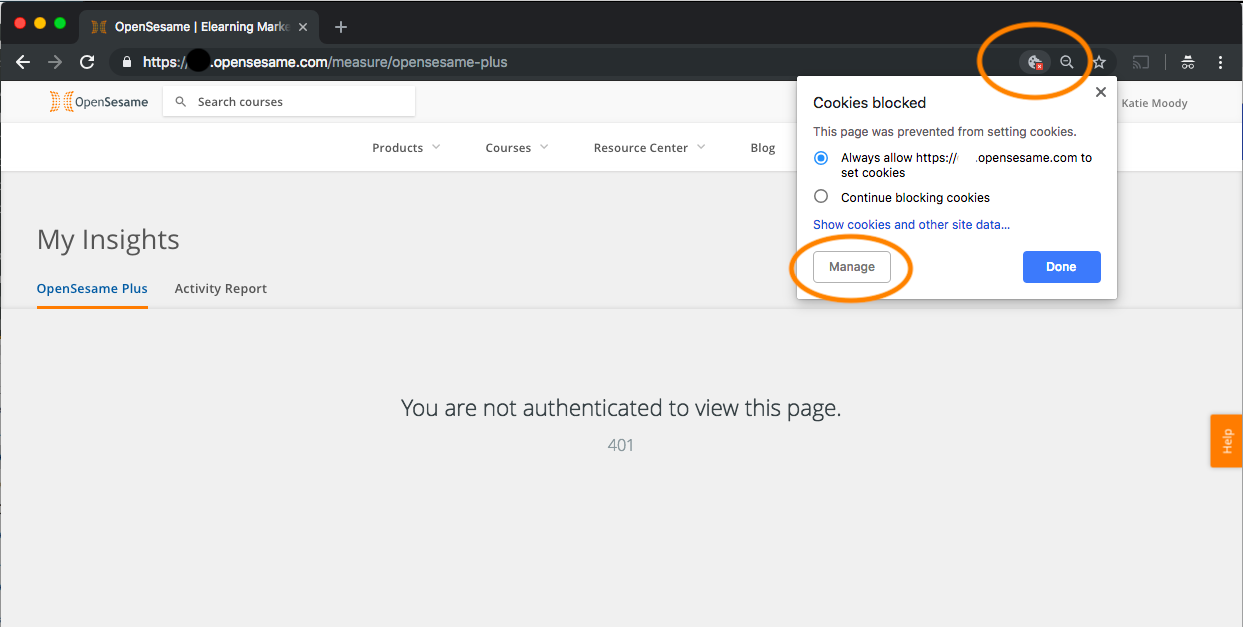Expand the Resource Center dropdown menu
This screenshot has height=627, width=1243.
click(x=650, y=147)
